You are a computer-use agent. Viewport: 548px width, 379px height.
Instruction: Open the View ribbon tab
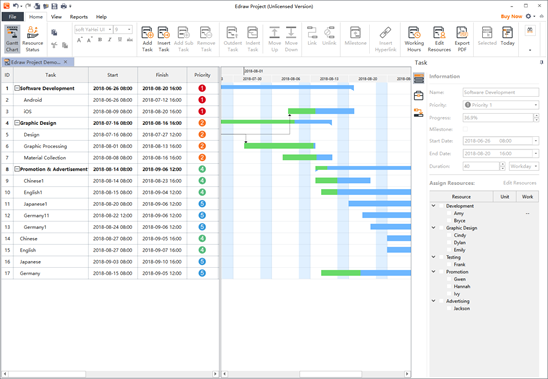pyautogui.click(x=56, y=17)
